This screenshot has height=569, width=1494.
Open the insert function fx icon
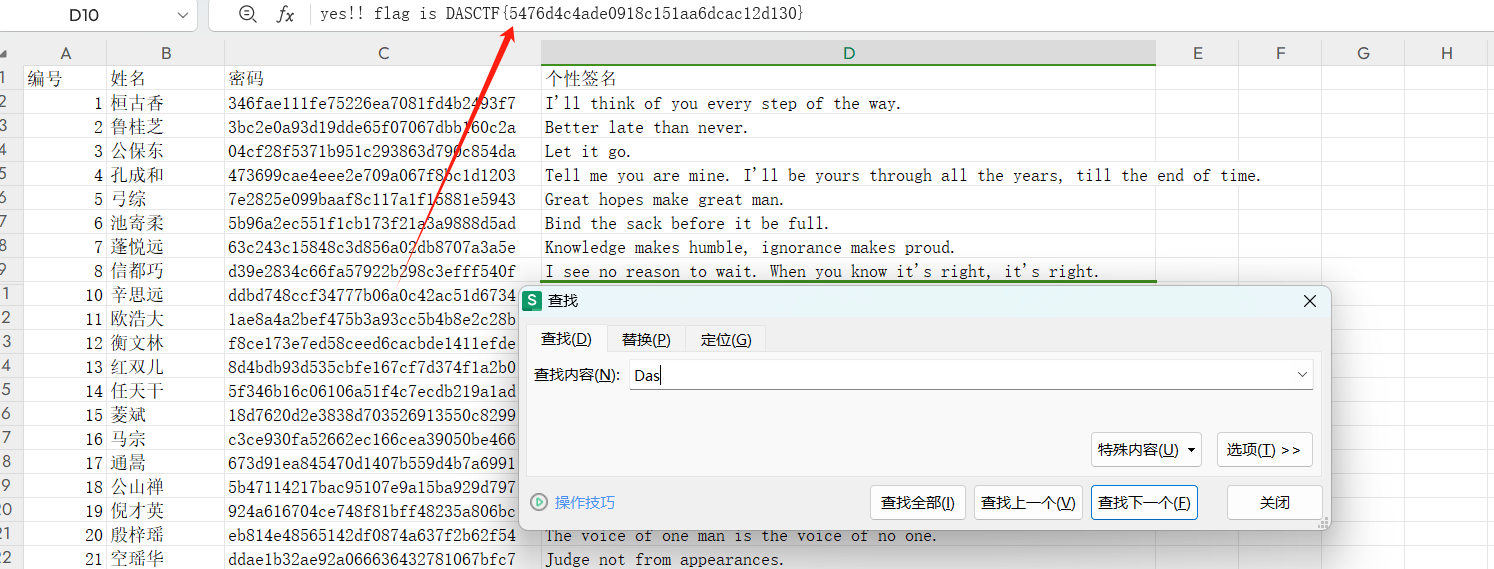click(285, 14)
